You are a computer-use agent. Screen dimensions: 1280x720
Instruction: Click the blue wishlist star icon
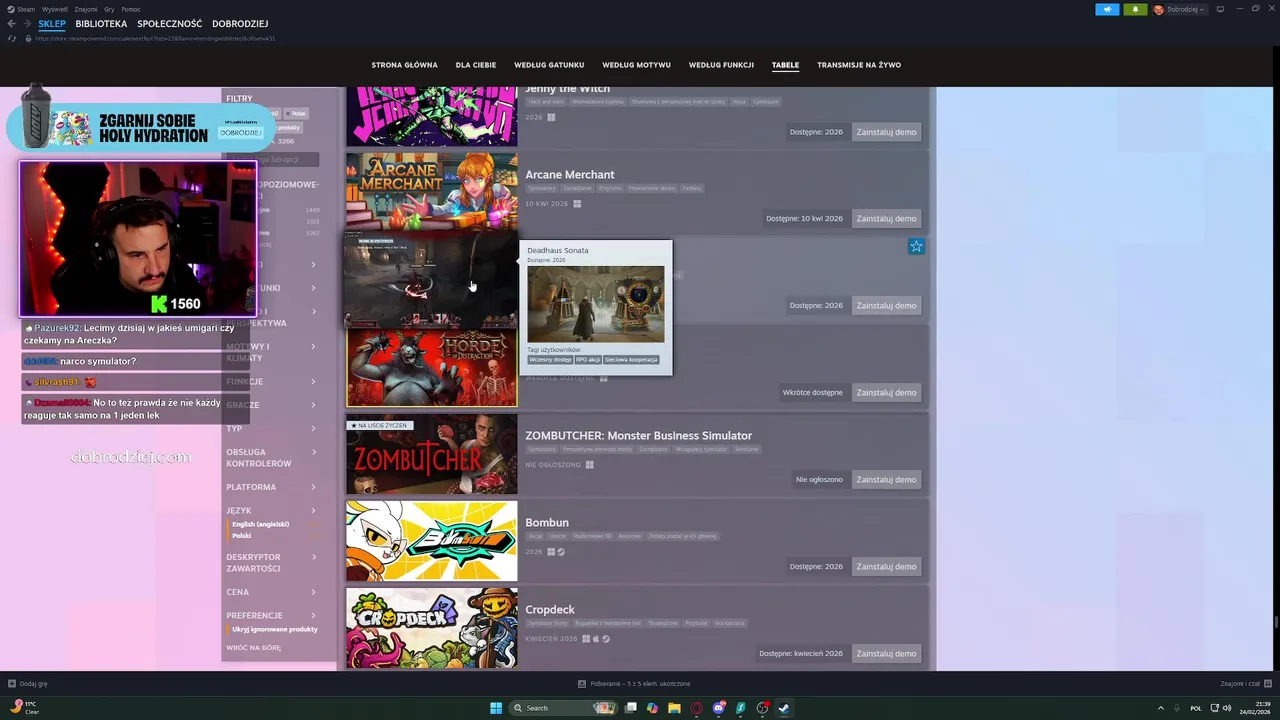point(916,246)
